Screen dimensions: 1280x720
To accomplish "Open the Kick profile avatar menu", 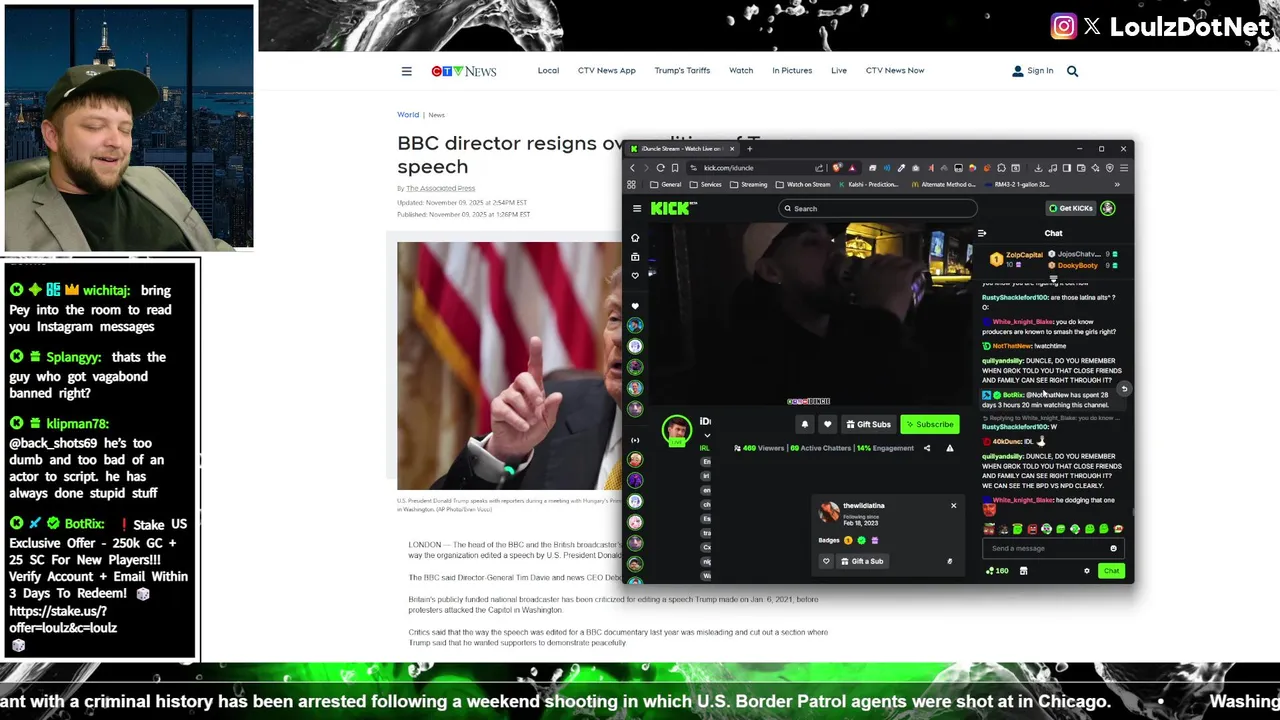I will point(1108,208).
